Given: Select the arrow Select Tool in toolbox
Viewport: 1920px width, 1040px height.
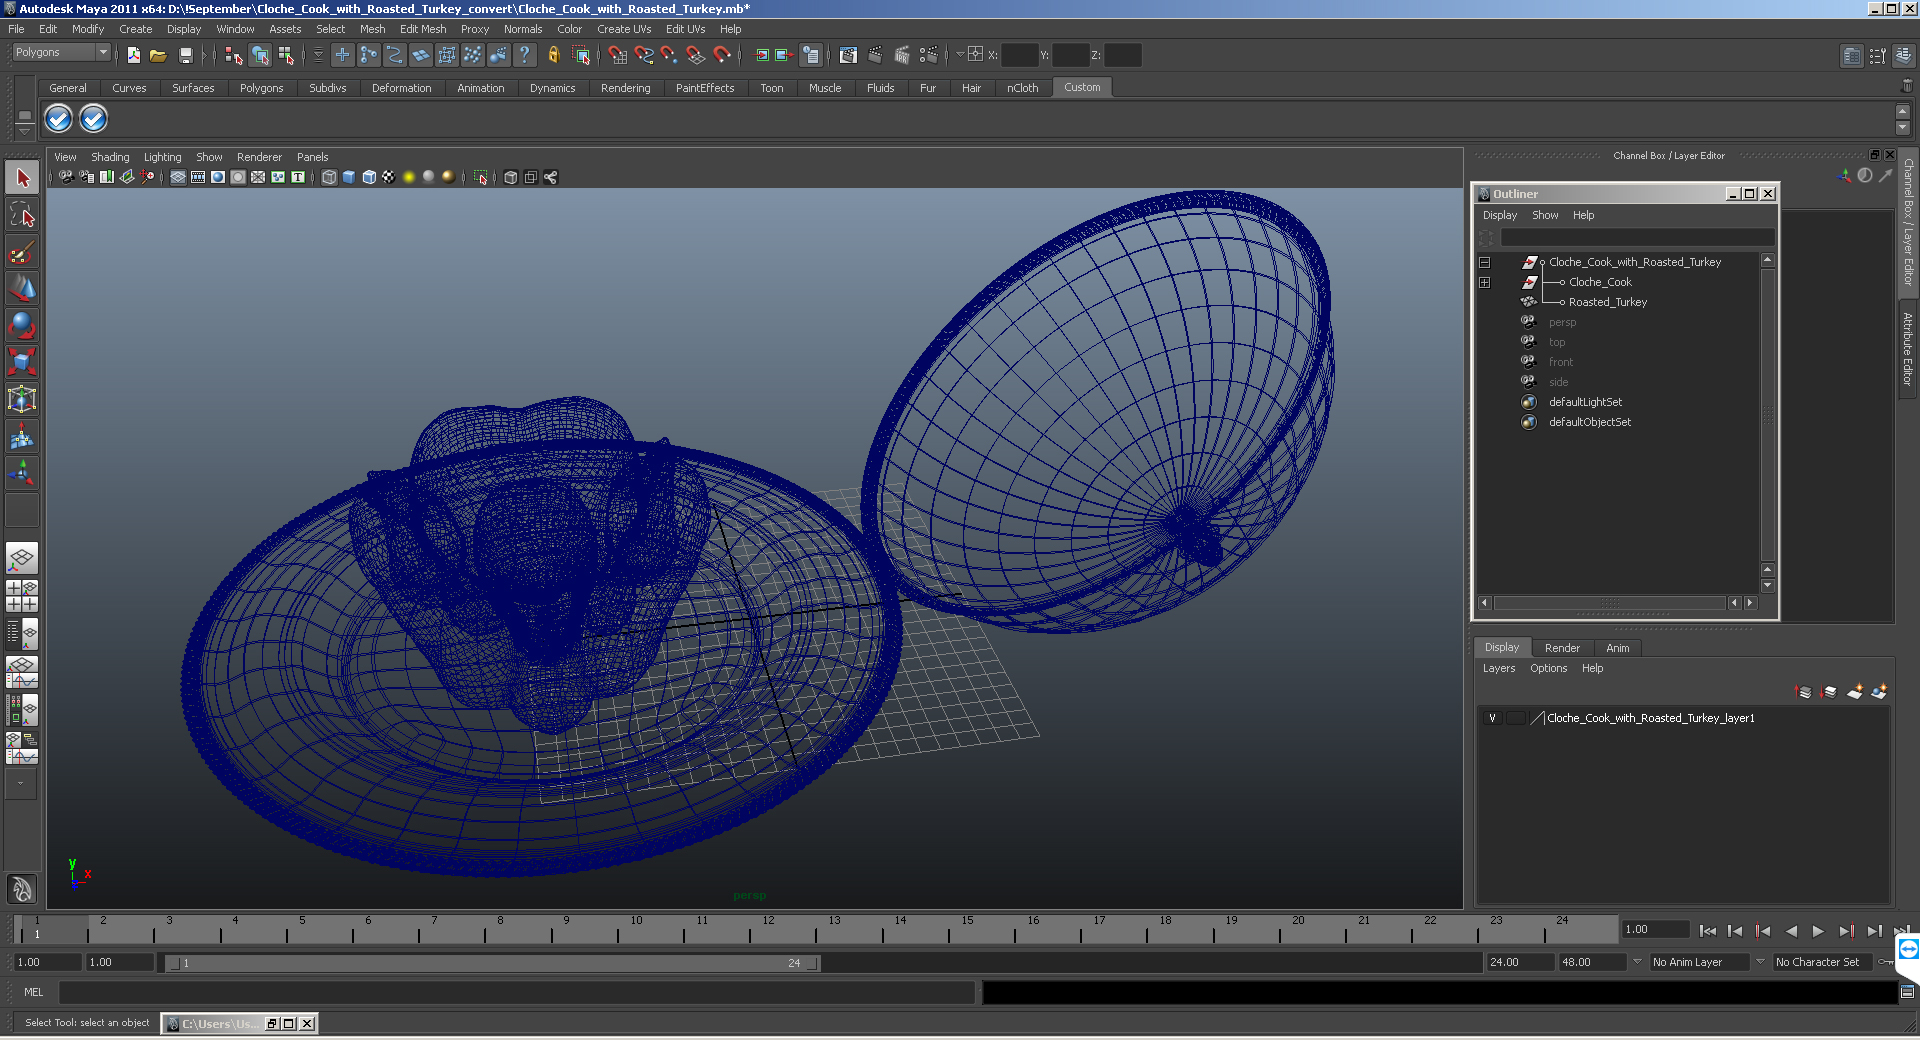Looking at the screenshot, I should [22, 178].
